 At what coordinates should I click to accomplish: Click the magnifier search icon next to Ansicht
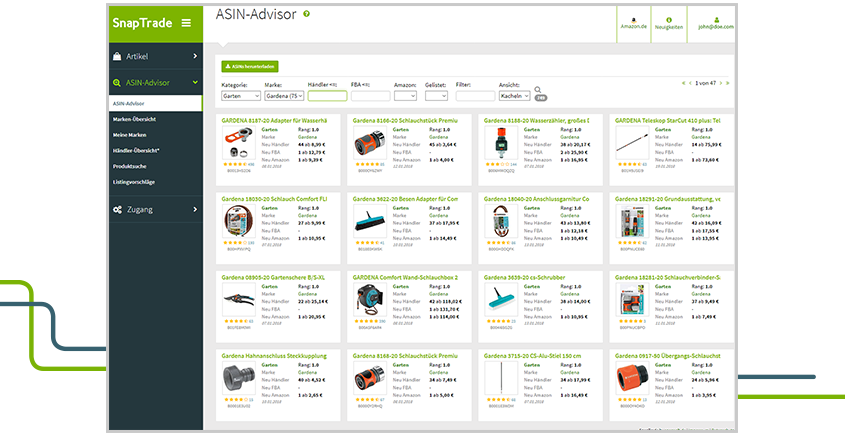(x=538, y=90)
